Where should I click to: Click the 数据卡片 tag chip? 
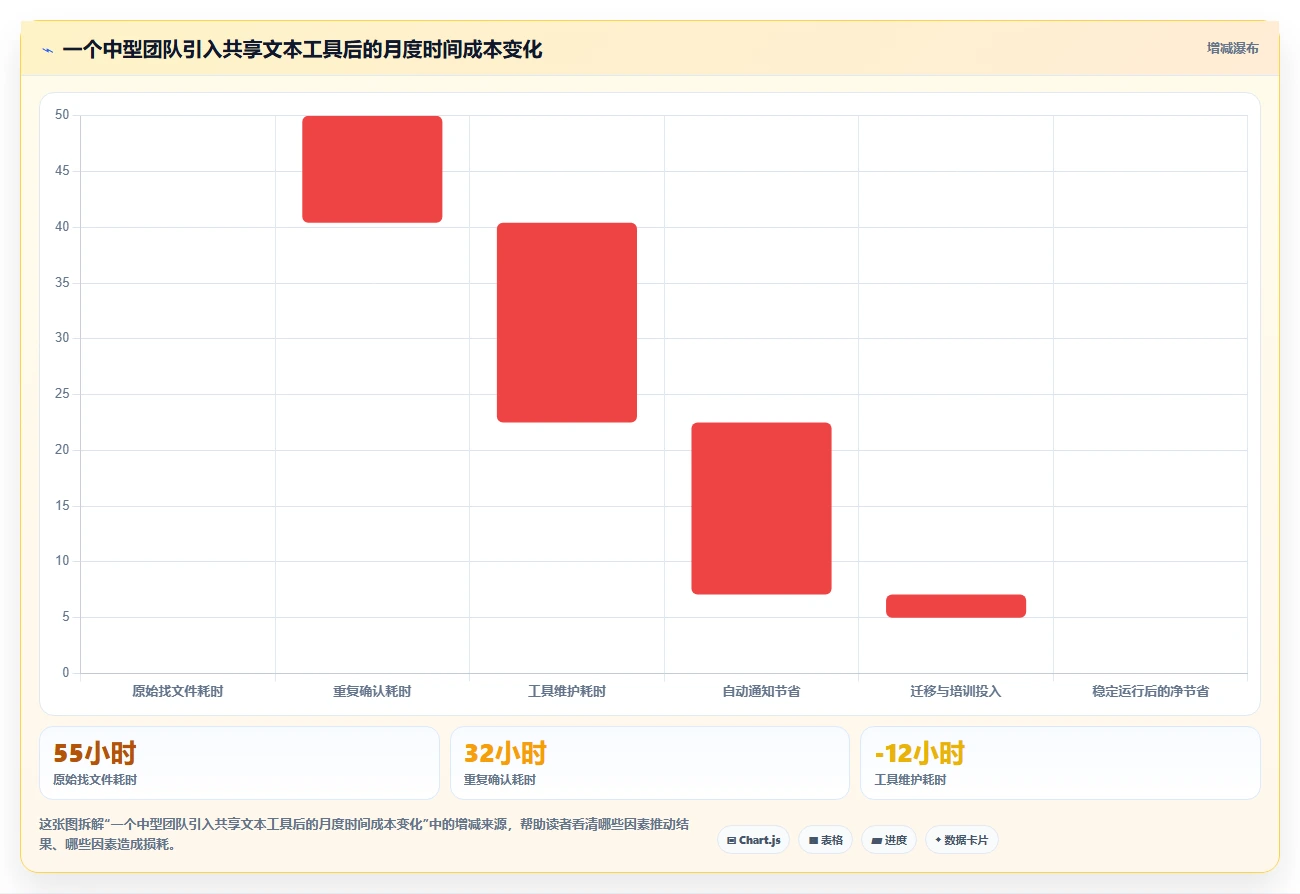[x=961, y=840]
